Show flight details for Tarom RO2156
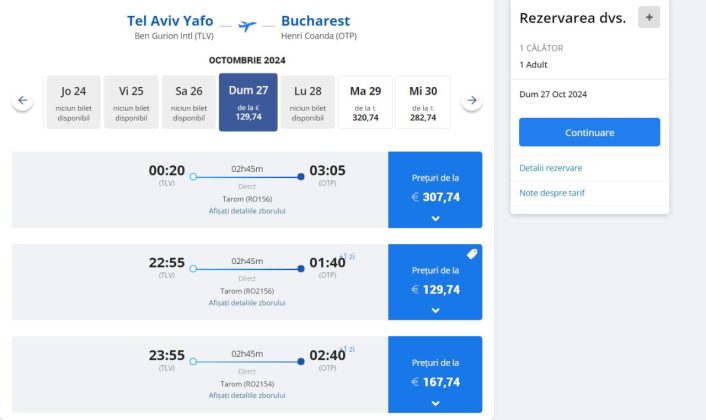The height and width of the screenshot is (420, 706). coord(247,303)
